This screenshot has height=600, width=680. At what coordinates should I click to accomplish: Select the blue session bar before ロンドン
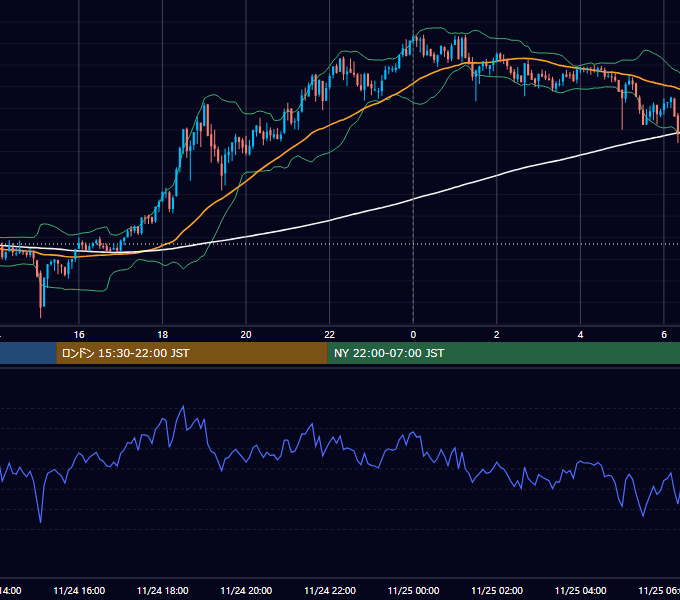[x=28, y=353]
